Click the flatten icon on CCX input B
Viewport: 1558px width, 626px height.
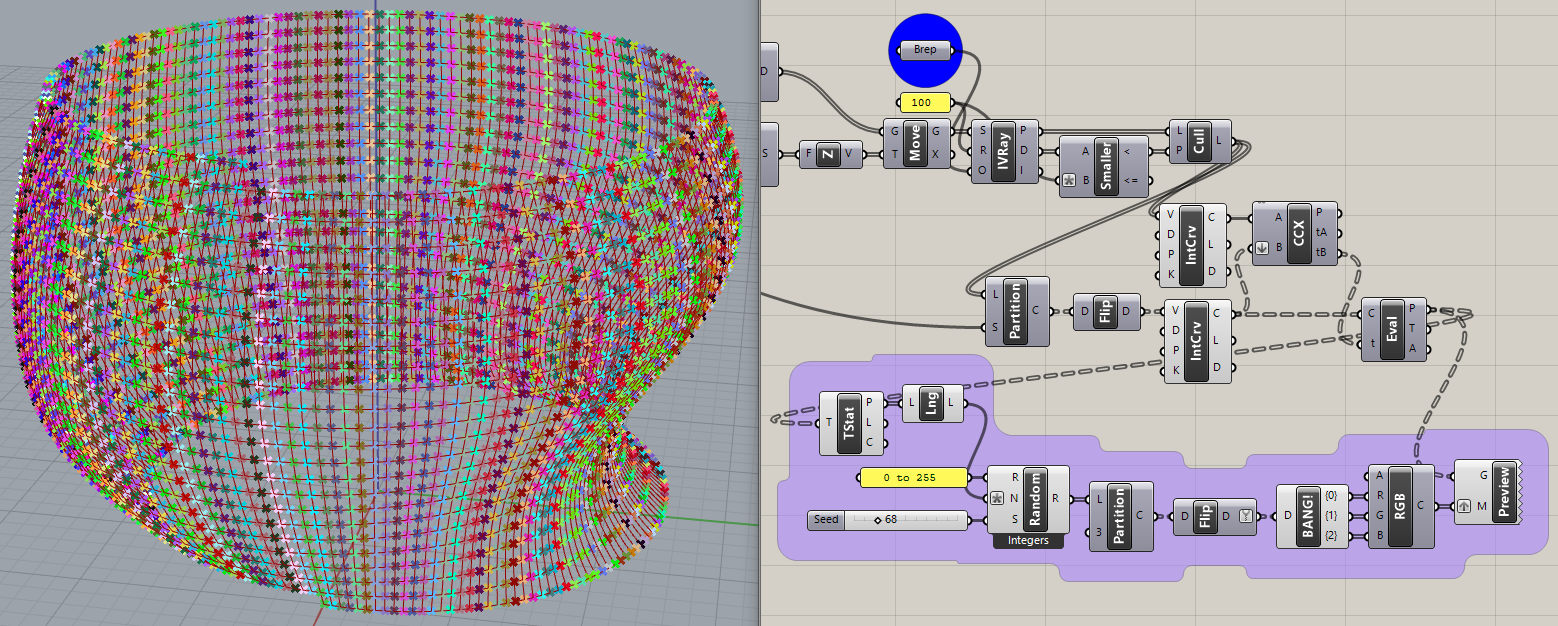[x=1262, y=248]
